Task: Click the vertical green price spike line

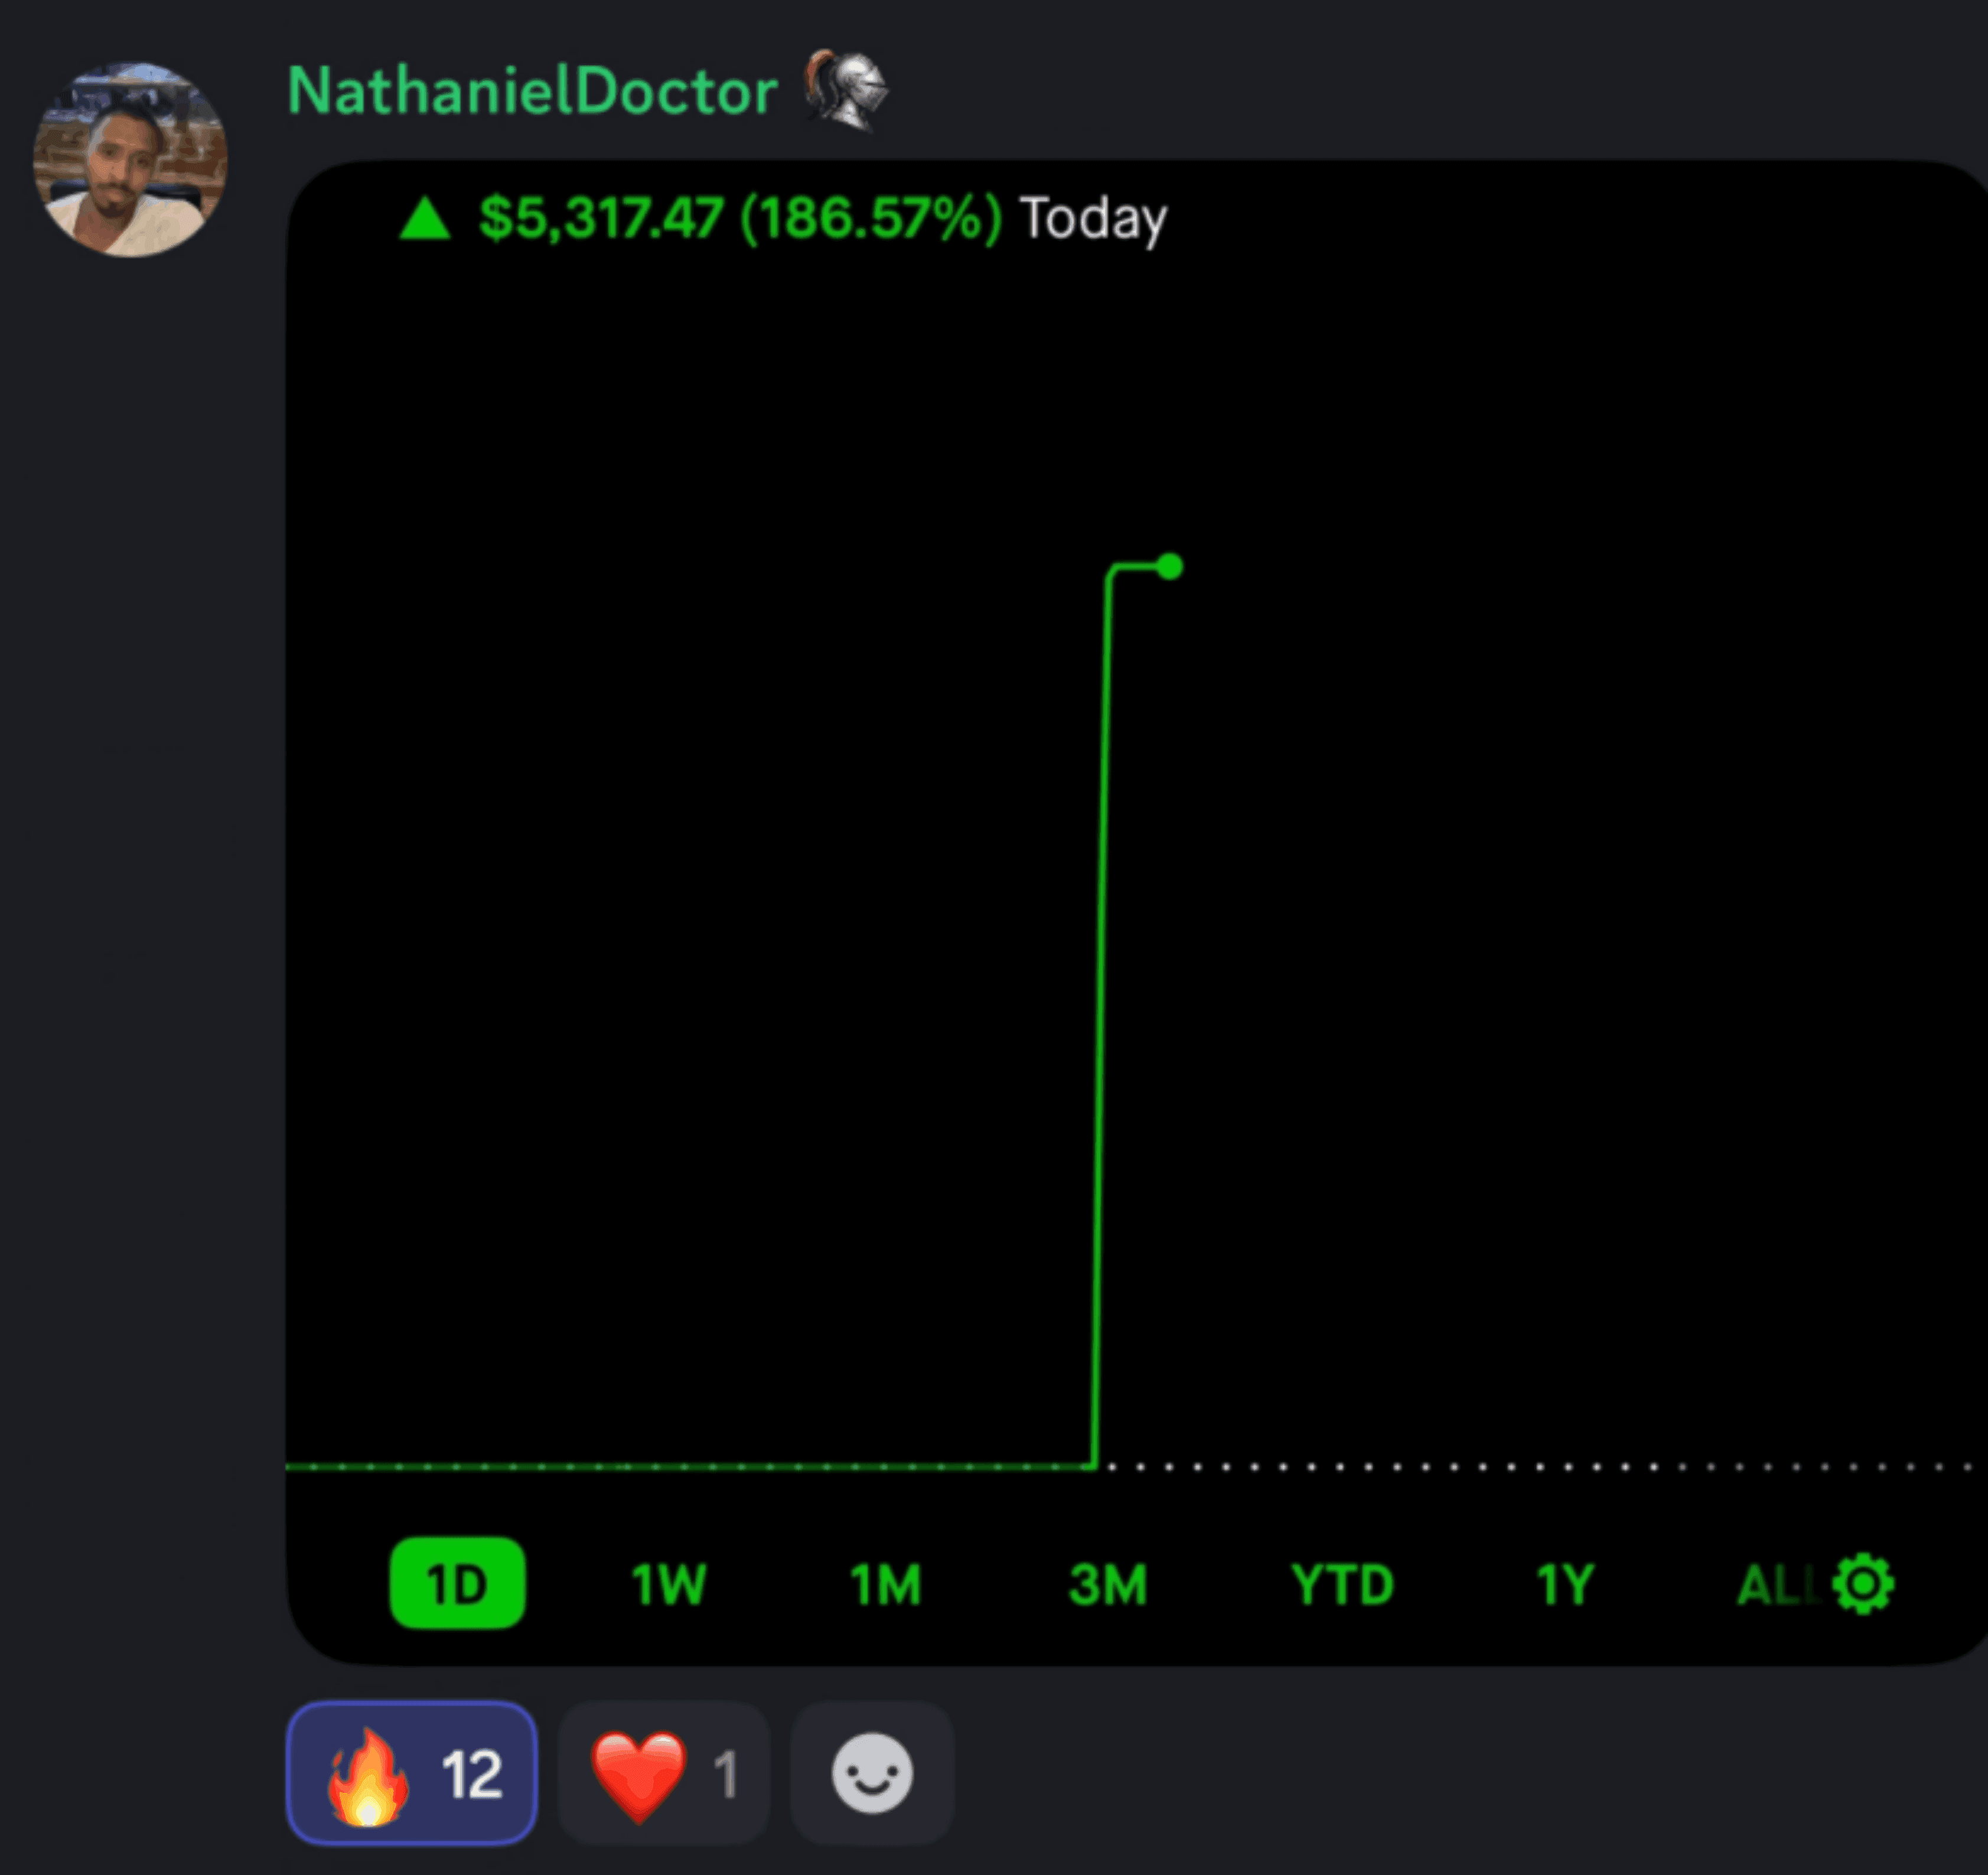Action: (x=1101, y=1016)
